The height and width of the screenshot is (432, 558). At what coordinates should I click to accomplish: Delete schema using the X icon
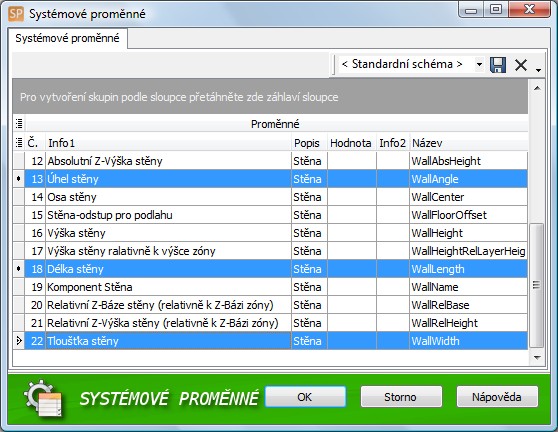[x=521, y=65]
